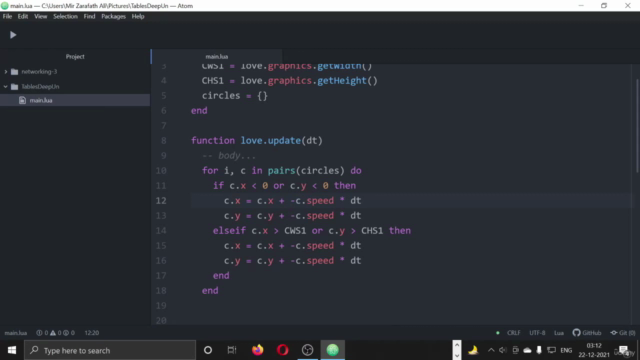Open linter errors count in status bar
Viewport: 640px width, 360px height.
click(42, 333)
